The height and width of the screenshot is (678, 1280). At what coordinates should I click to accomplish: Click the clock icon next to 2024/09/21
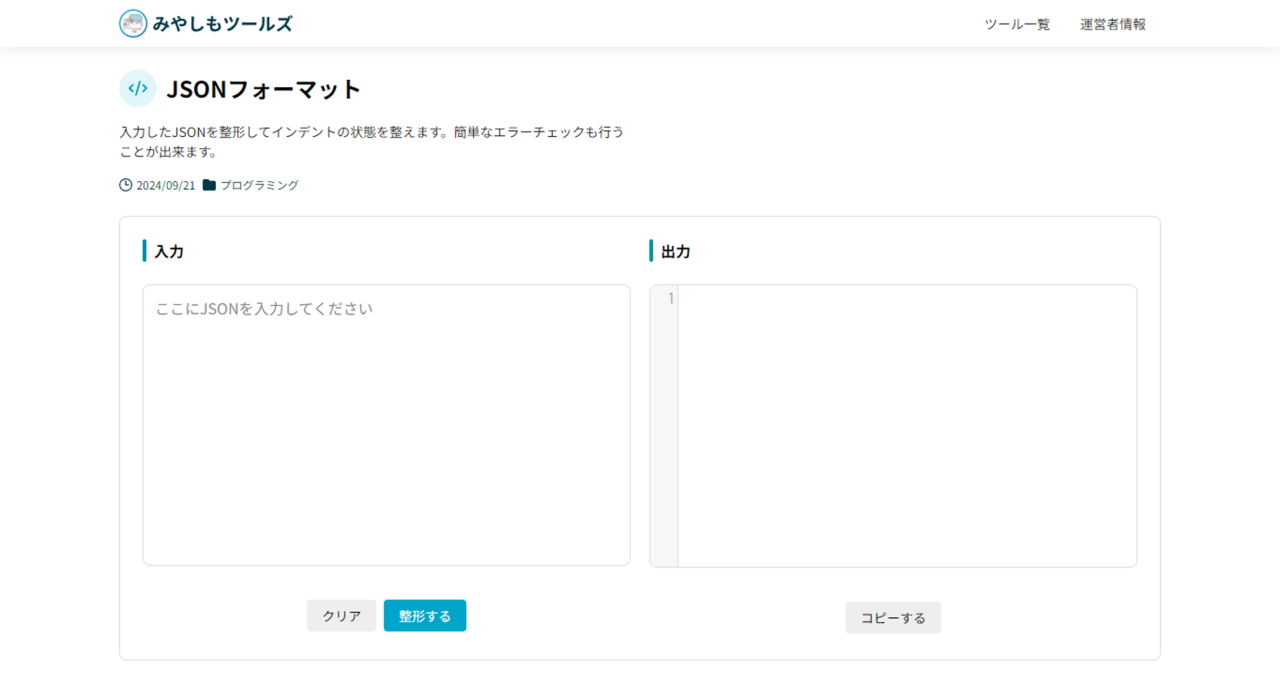click(126, 185)
